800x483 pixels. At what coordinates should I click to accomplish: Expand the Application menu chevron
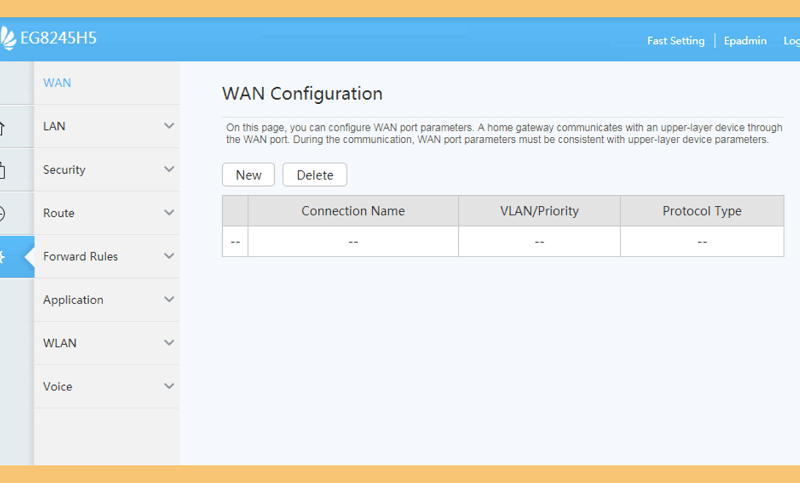pos(169,299)
